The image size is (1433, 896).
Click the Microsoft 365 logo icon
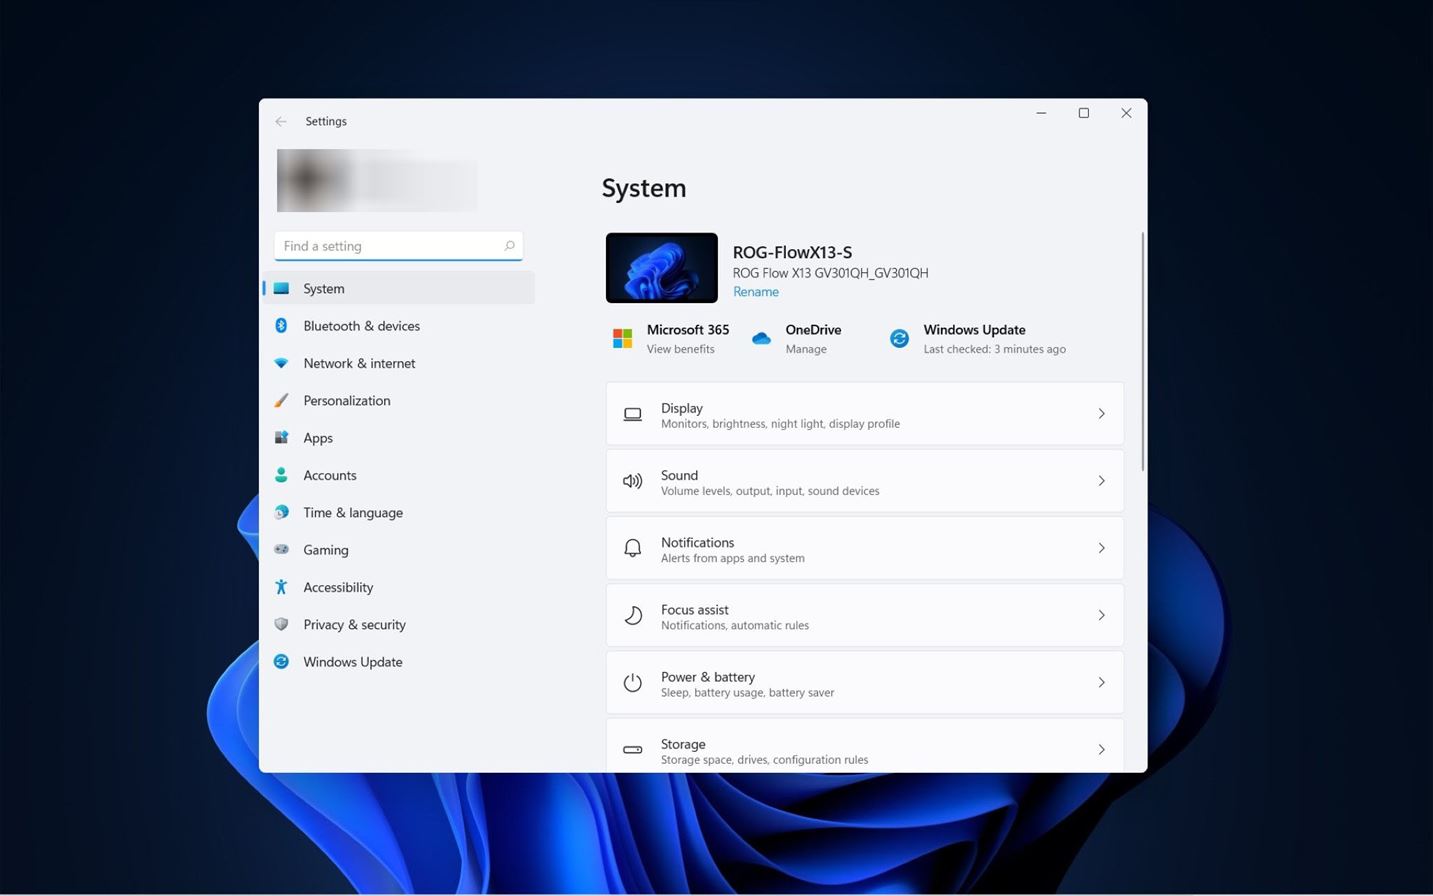pos(622,339)
